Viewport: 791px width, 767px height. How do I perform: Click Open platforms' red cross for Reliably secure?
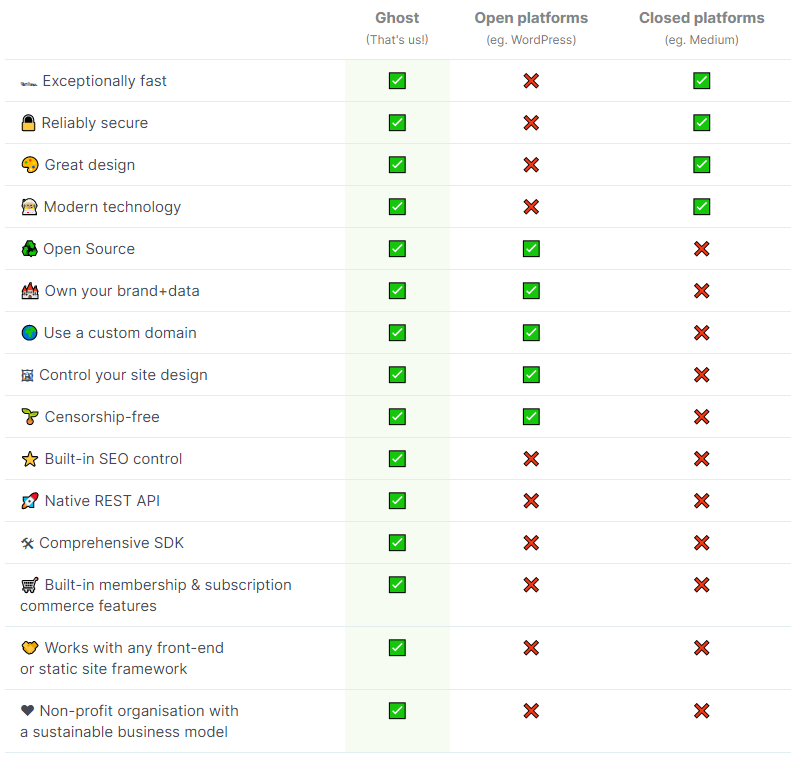click(x=531, y=123)
